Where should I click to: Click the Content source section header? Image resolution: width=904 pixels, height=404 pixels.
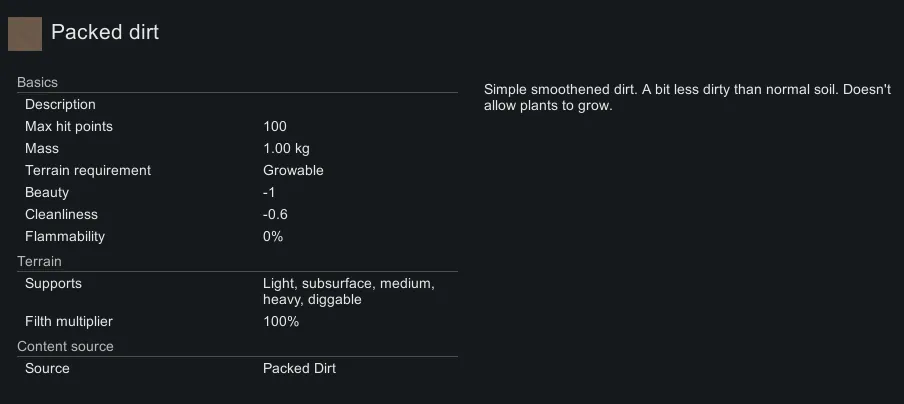click(65, 346)
